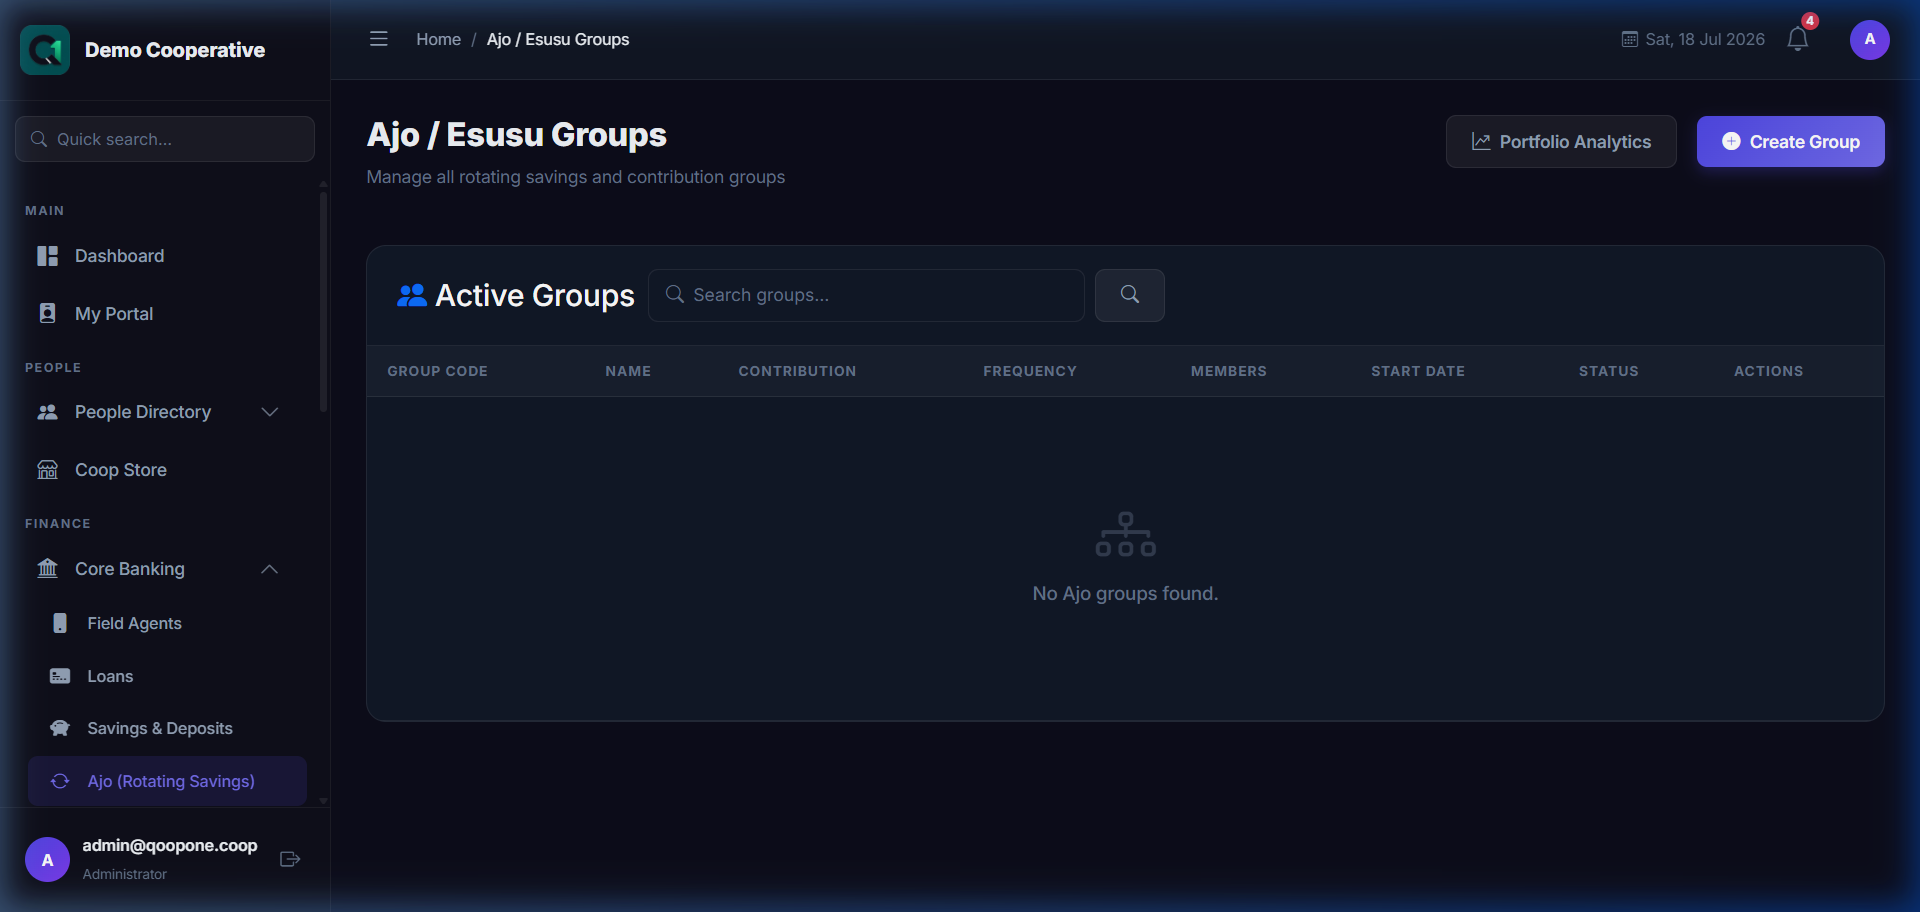The height and width of the screenshot is (912, 1920).
Task: Click the MEMBERS column header
Action: [1229, 371]
